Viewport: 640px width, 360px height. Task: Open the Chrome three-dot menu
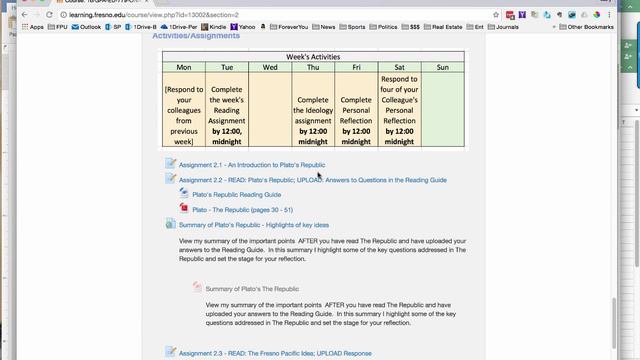click(609, 15)
